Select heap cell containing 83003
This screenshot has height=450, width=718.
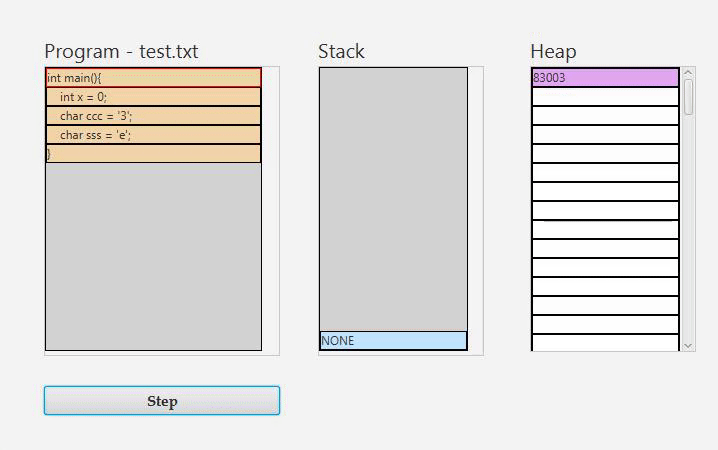pyautogui.click(x=605, y=78)
